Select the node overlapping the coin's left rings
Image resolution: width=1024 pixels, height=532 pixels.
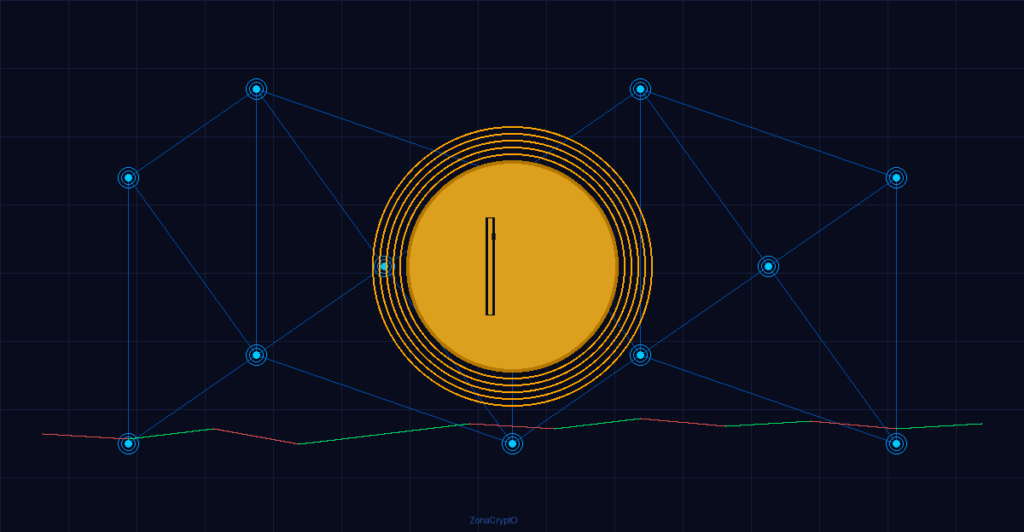(x=384, y=266)
